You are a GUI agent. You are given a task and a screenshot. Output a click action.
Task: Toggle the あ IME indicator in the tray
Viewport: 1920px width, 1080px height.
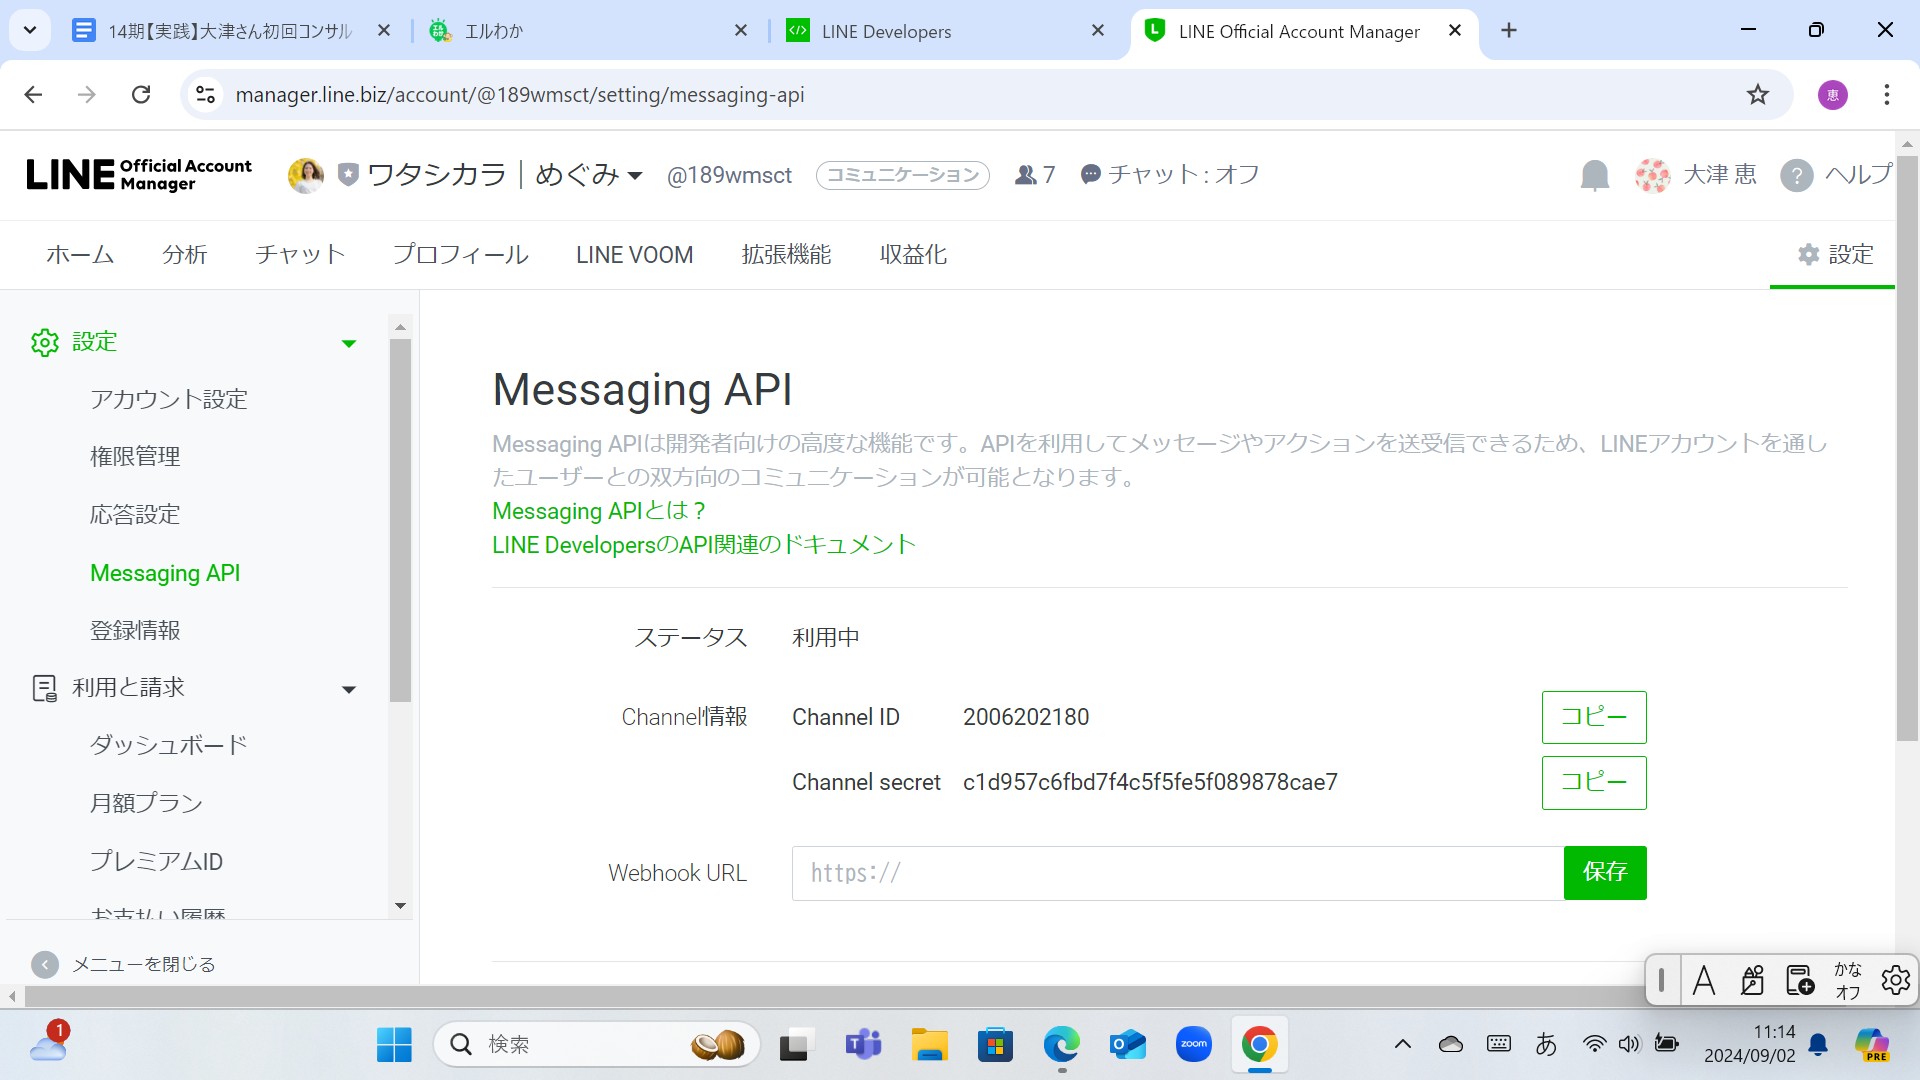(x=1546, y=1045)
